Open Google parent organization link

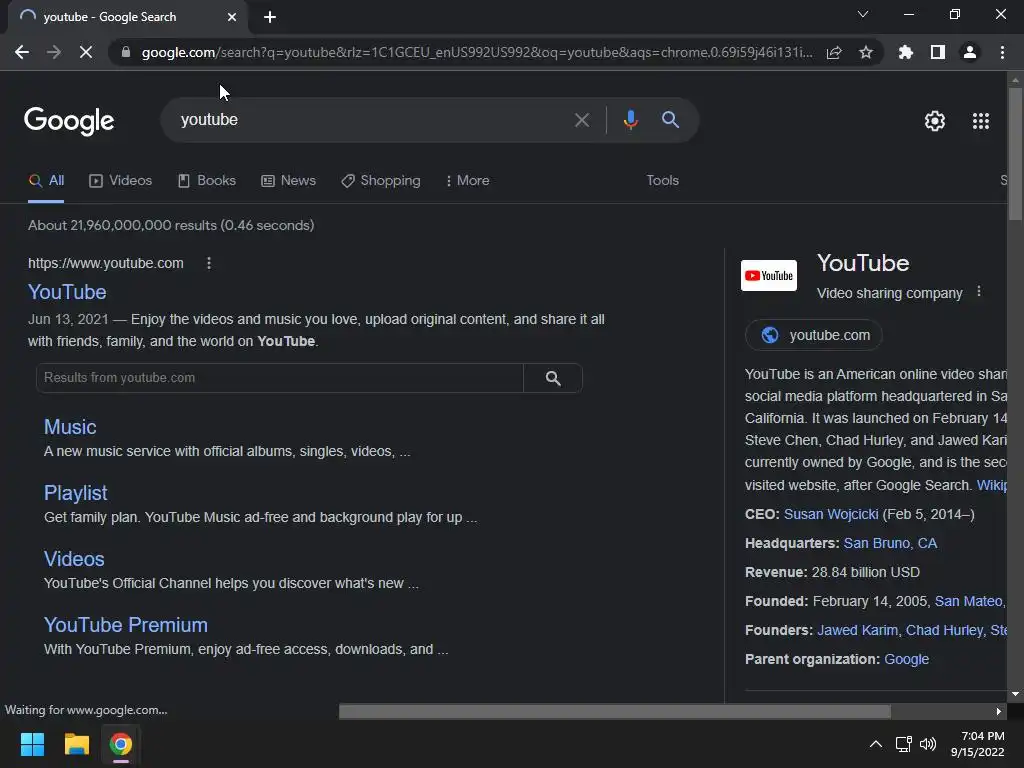906,660
